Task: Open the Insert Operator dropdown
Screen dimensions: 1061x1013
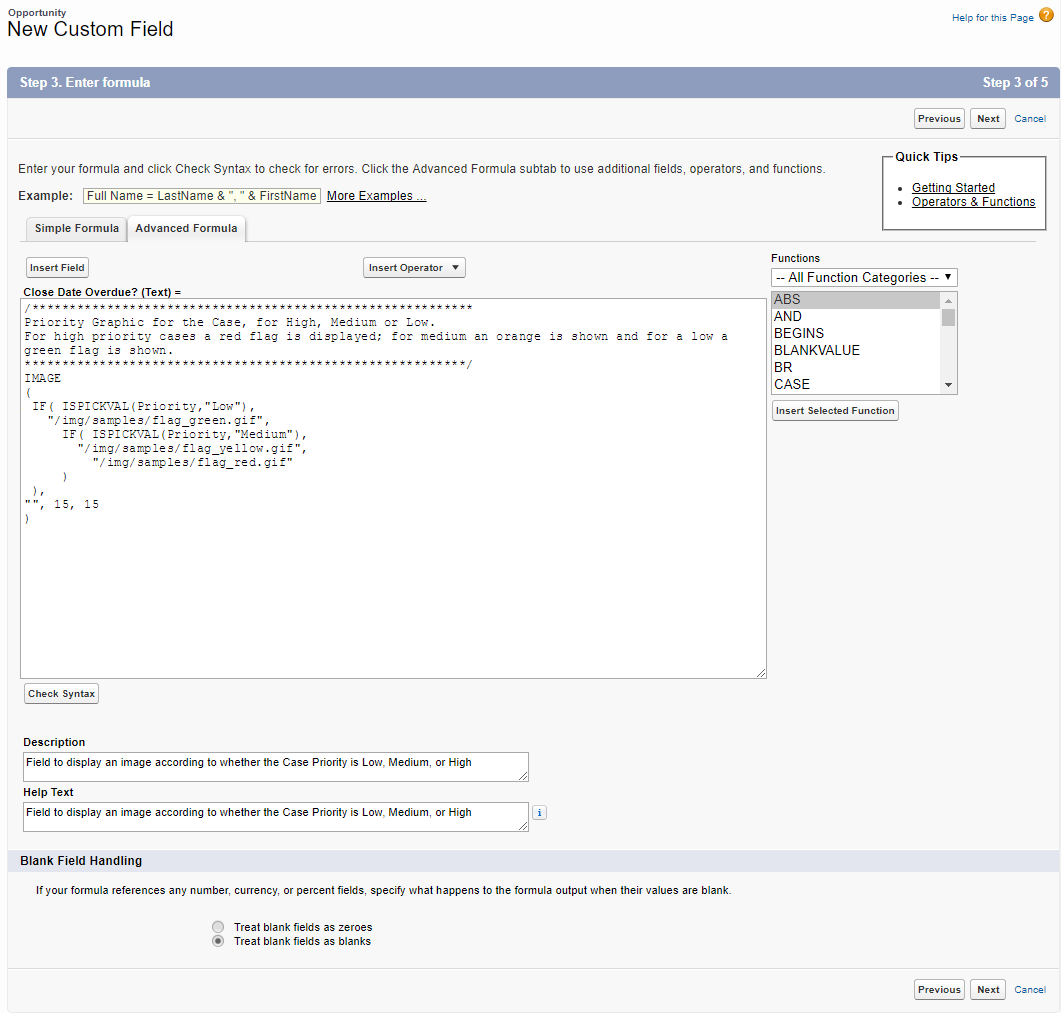Action: pos(414,268)
